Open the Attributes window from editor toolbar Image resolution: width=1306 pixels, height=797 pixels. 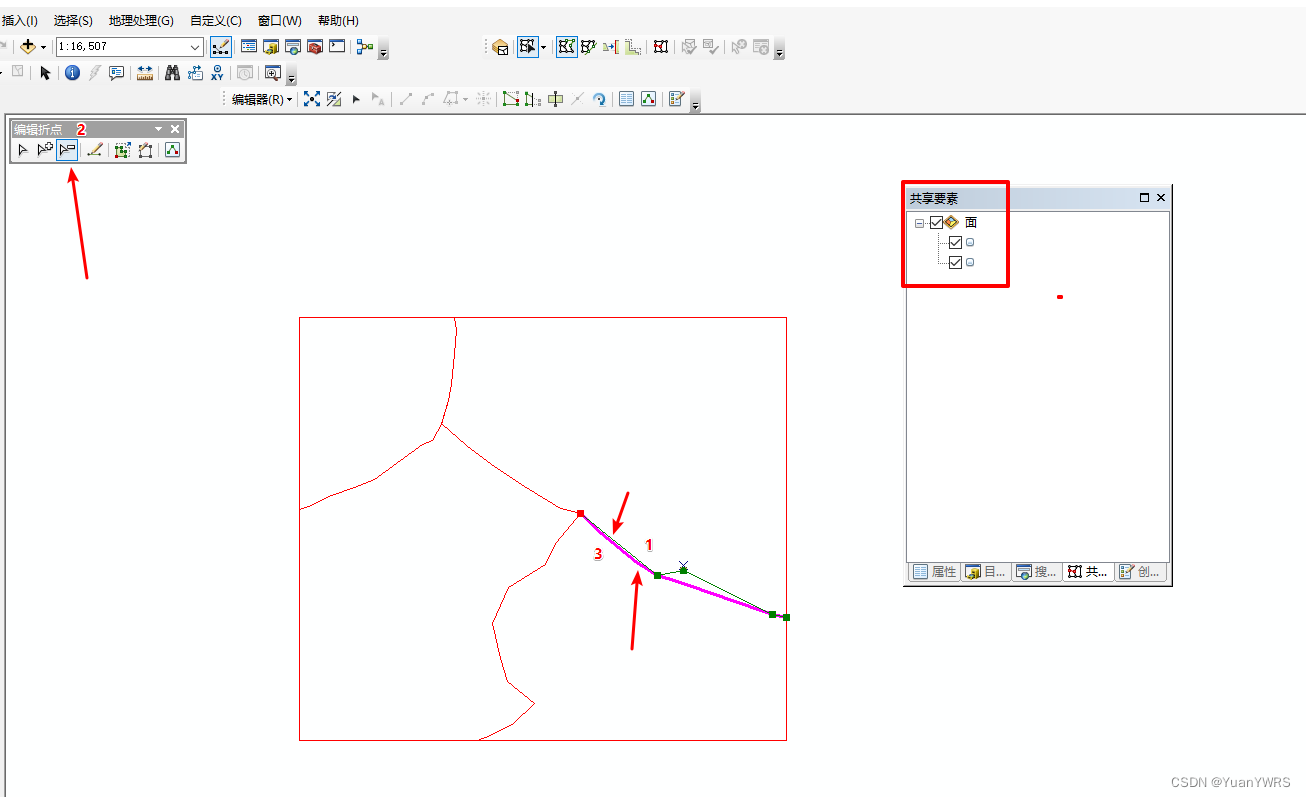(x=627, y=99)
